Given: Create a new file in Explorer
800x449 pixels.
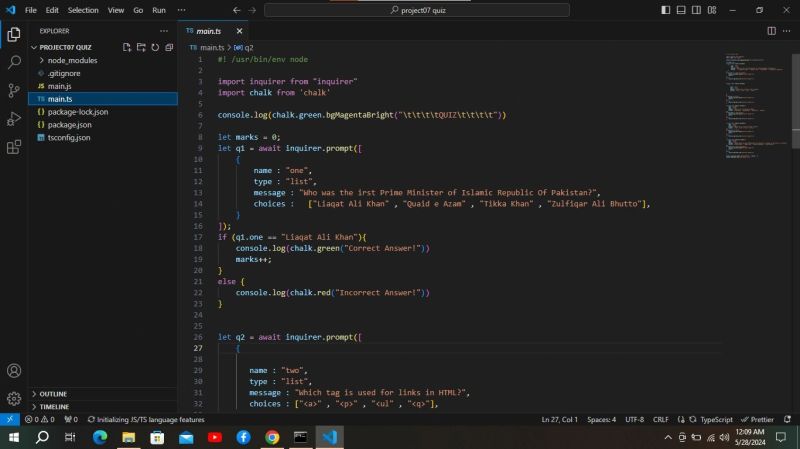Looking at the screenshot, I should click(127, 47).
